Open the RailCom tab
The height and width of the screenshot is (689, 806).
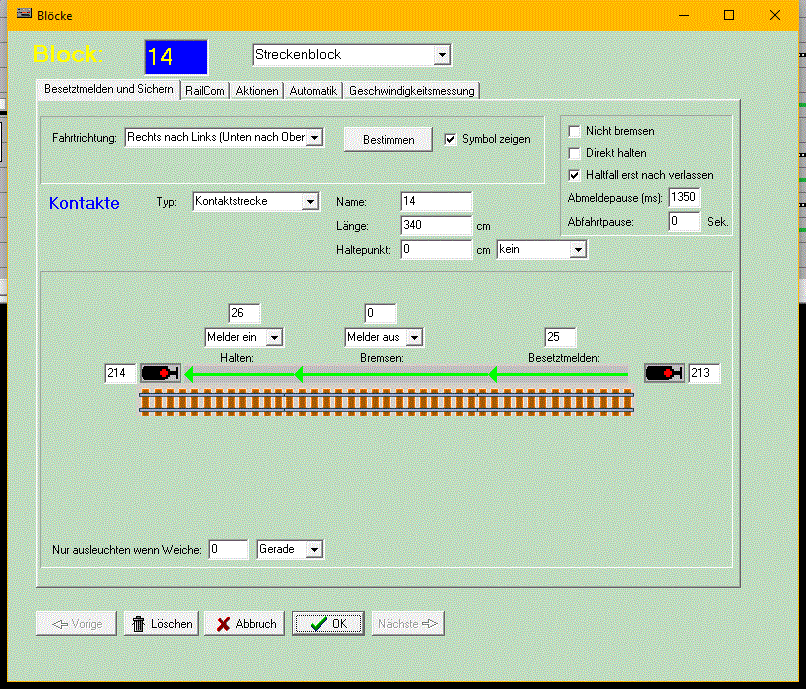coord(205,91)
